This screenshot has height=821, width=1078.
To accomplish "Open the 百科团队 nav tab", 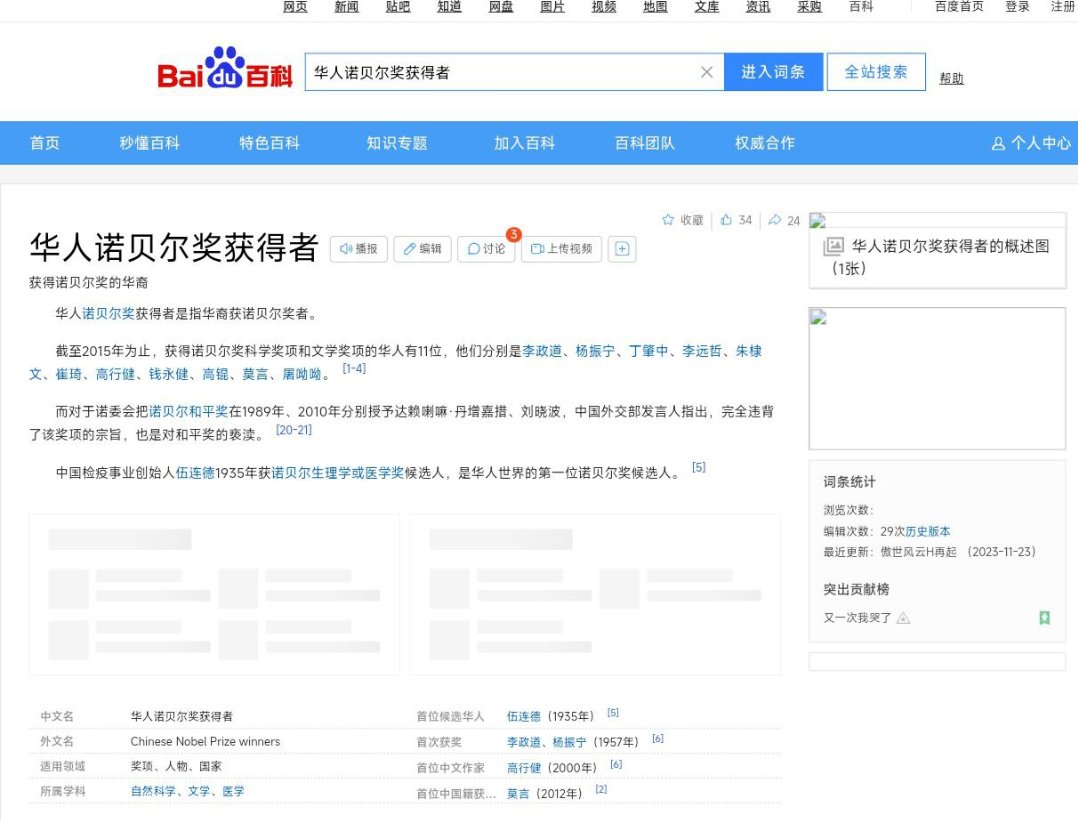I will [x=644, y=143].
